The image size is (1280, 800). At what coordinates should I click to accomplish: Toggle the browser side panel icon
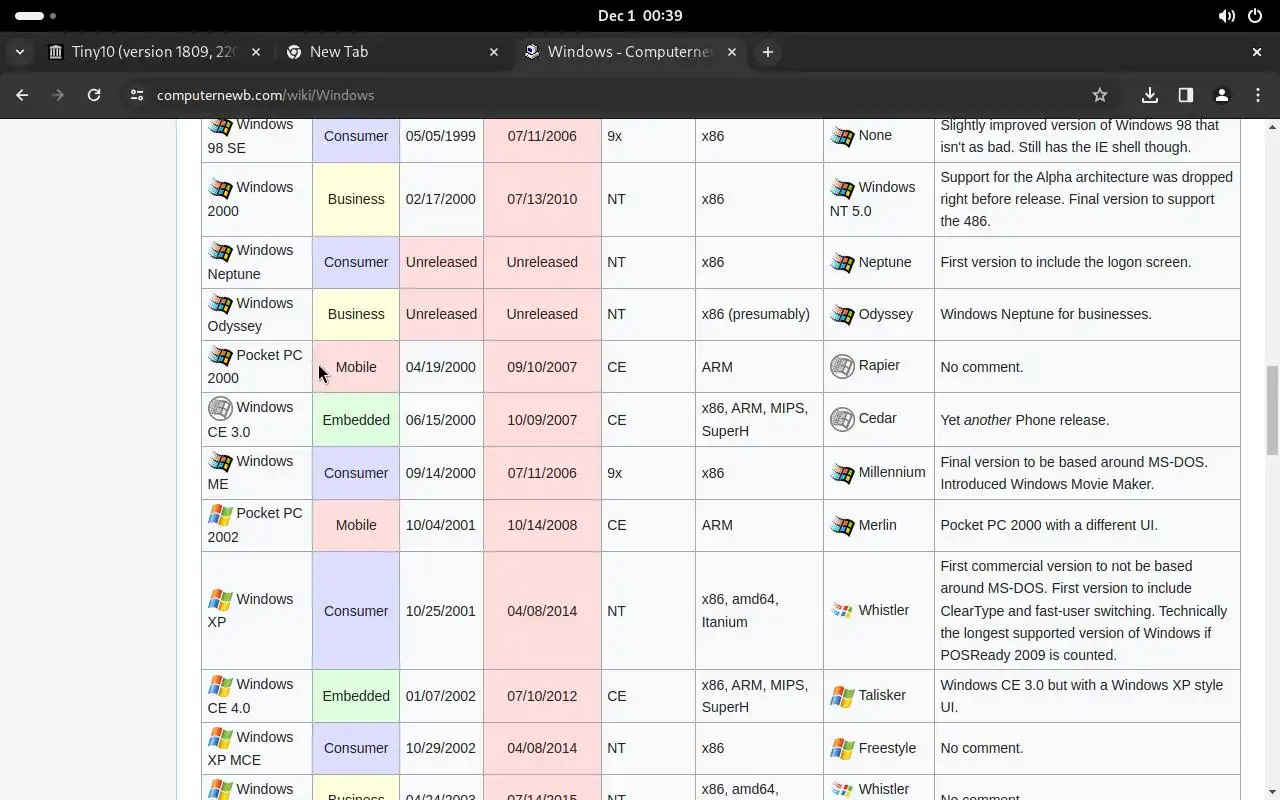(1186, 95)
